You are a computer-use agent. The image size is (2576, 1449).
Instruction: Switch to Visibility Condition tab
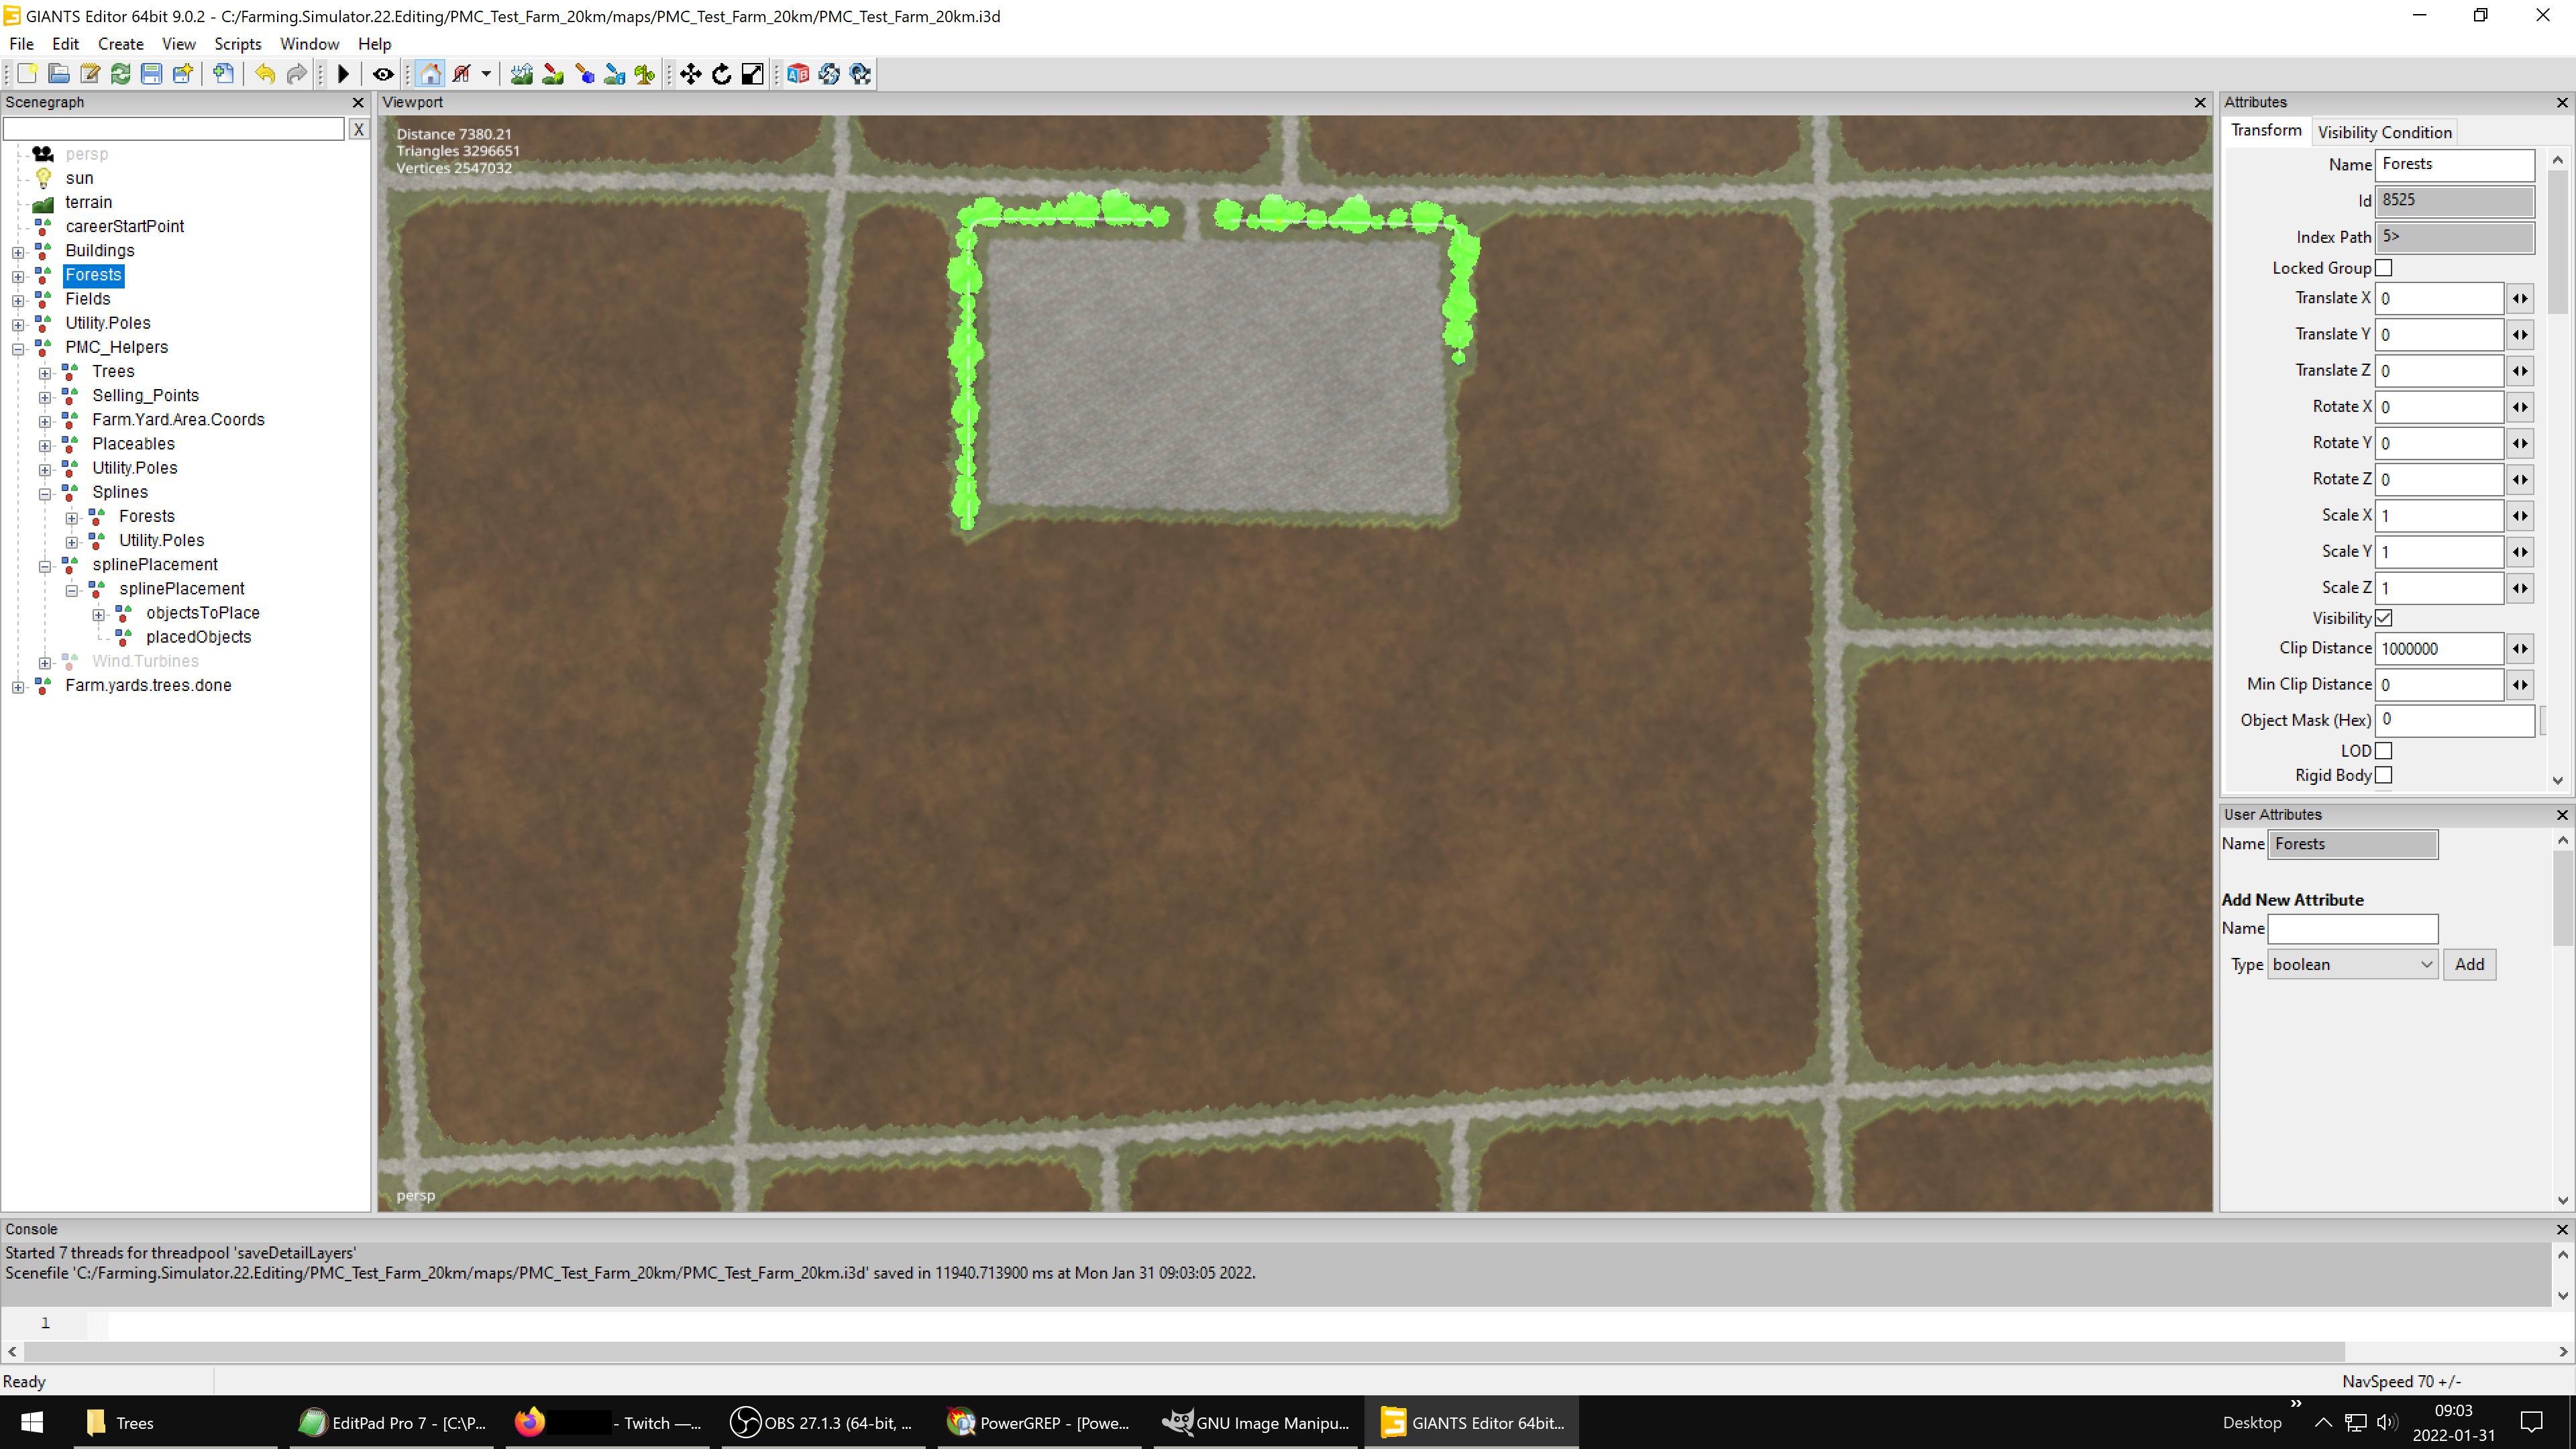[x=2384, y=132]
